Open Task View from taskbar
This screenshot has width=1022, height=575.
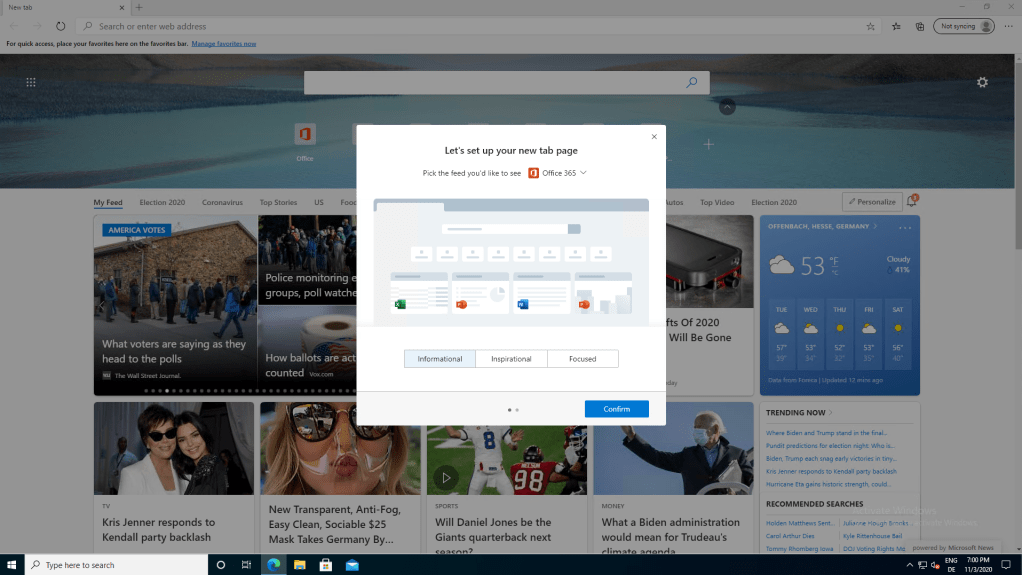(x=246, y=565)
